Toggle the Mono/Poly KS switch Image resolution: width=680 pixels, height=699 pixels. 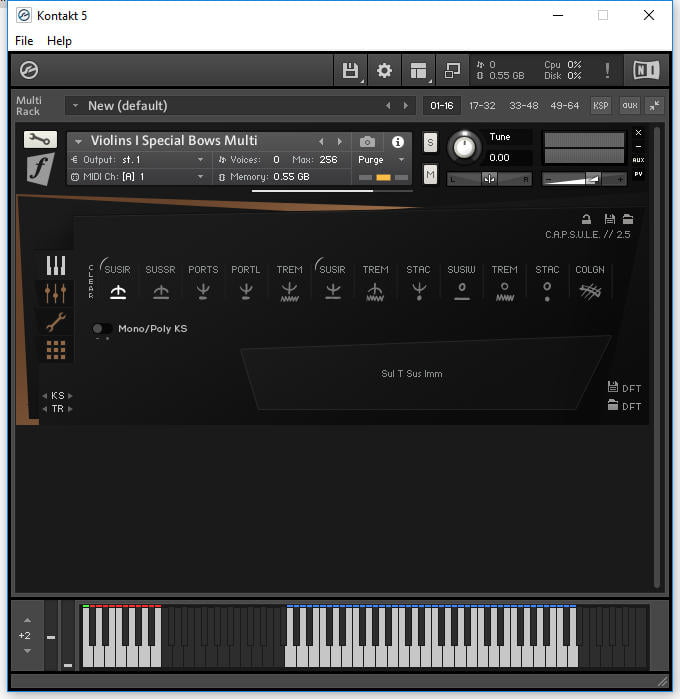coord(102,329)
